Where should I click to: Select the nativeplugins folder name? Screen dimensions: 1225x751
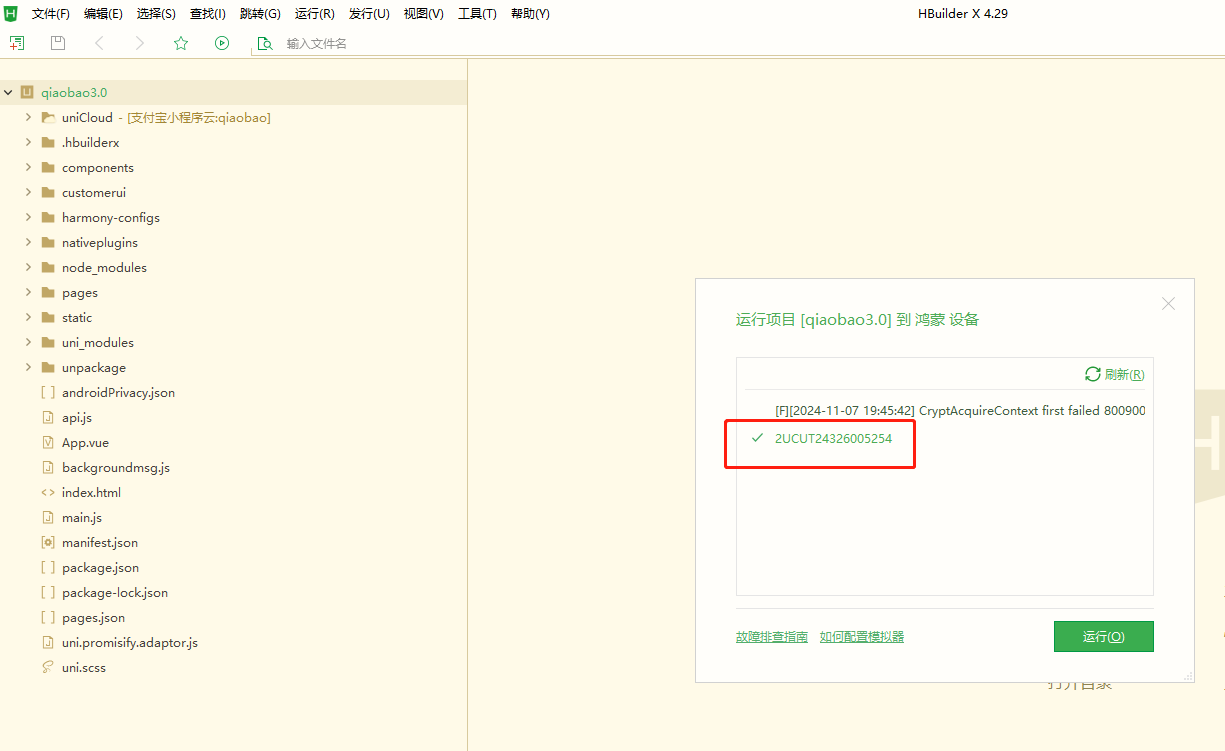100,242
